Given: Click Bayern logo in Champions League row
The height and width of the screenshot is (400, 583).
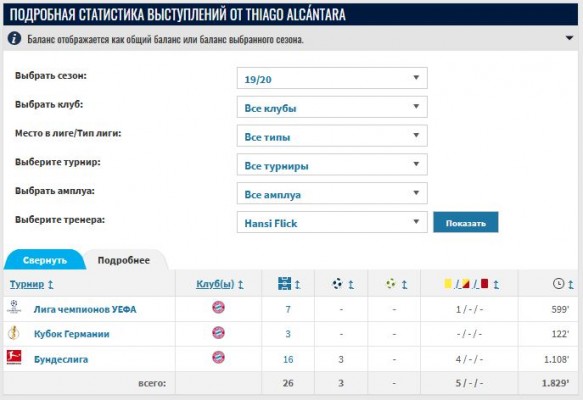Looking at the screenshot, I should (x=218, y=307).
